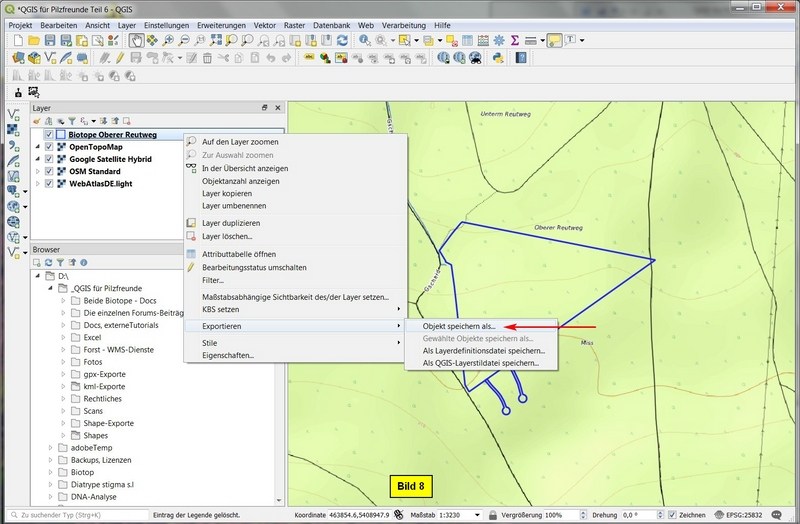Open the Python console

[x=498, y=58]
